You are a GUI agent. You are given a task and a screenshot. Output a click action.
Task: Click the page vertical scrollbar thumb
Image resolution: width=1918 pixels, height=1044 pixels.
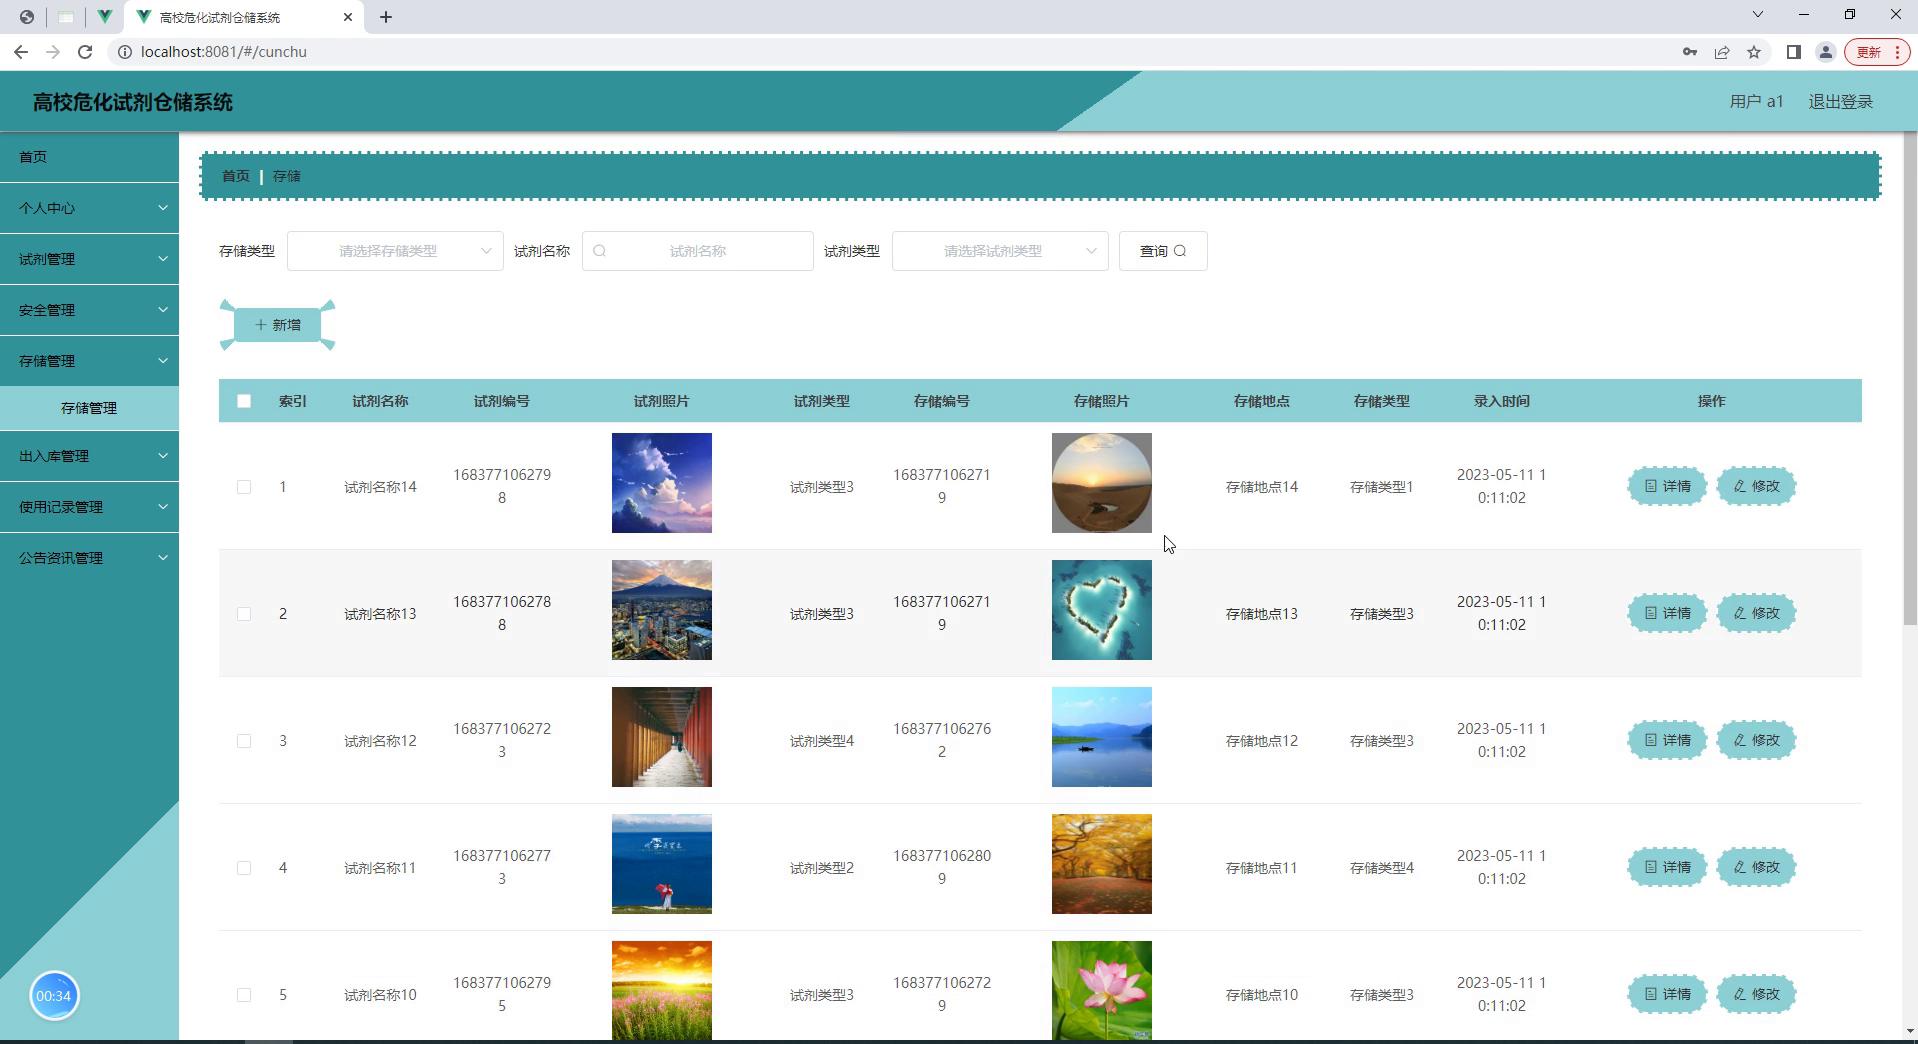[1910, 380]
